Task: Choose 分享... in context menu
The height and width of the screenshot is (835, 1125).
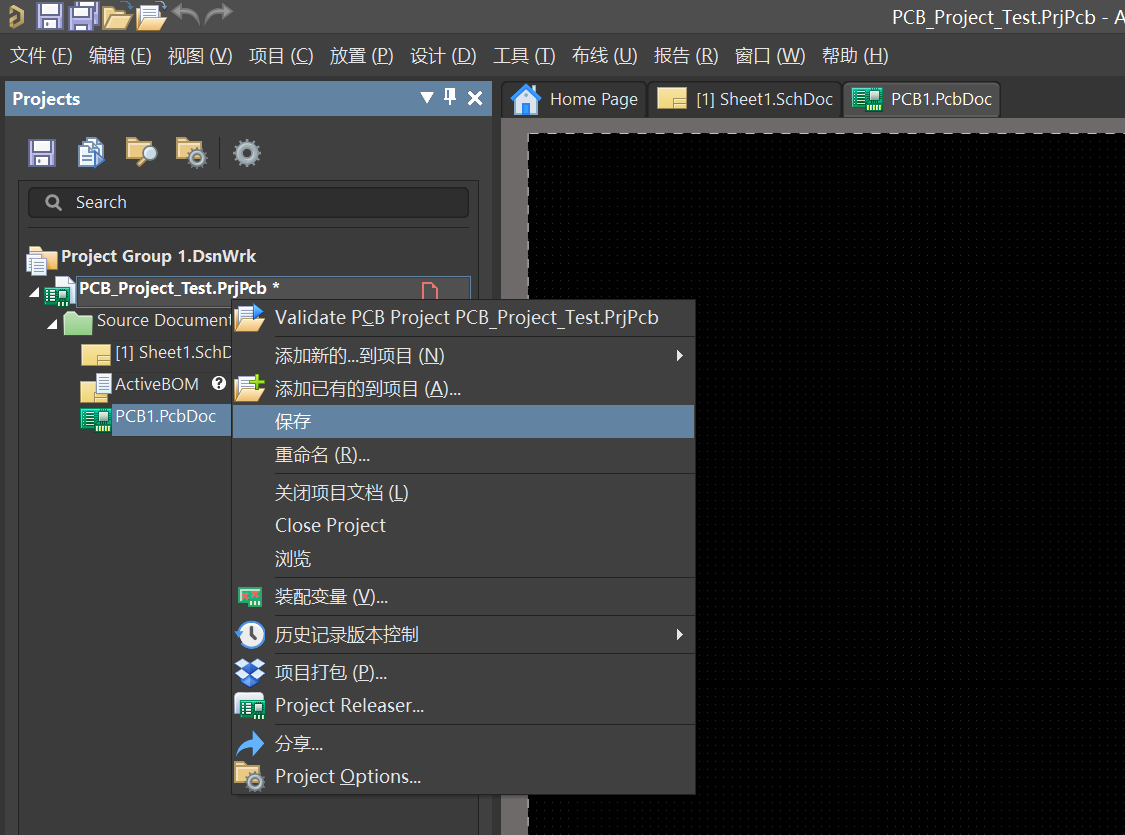Action: tap(463, 744)
